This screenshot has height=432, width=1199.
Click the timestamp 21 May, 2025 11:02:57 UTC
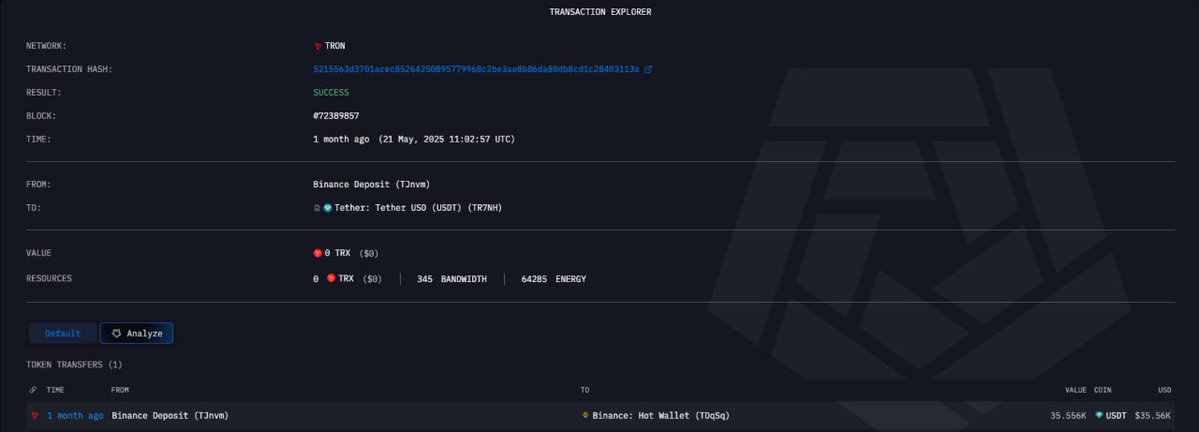445,139
